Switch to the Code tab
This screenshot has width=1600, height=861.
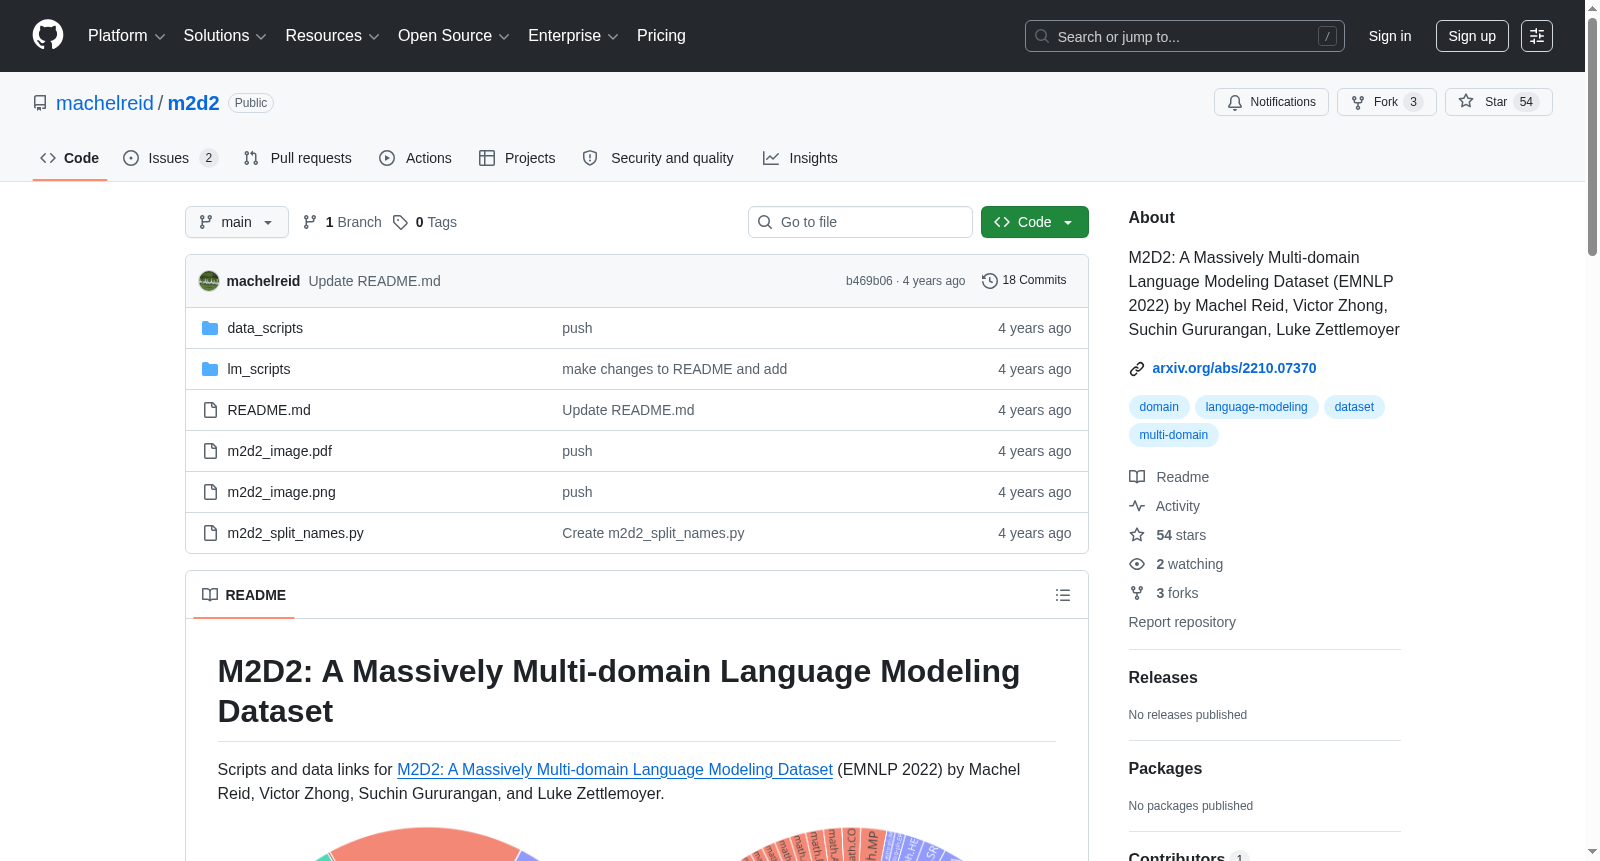coord(70,158)
